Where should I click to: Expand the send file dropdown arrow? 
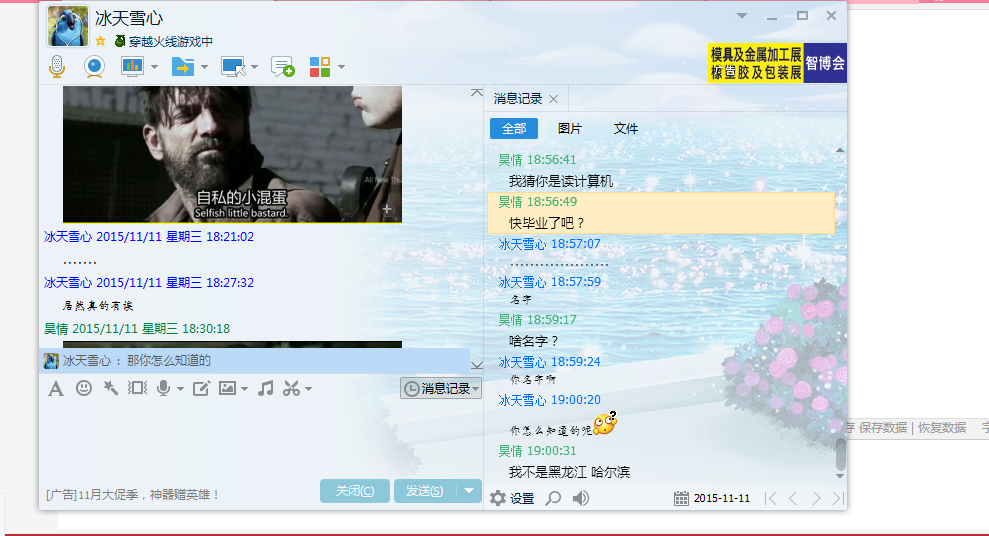(204, 67)
